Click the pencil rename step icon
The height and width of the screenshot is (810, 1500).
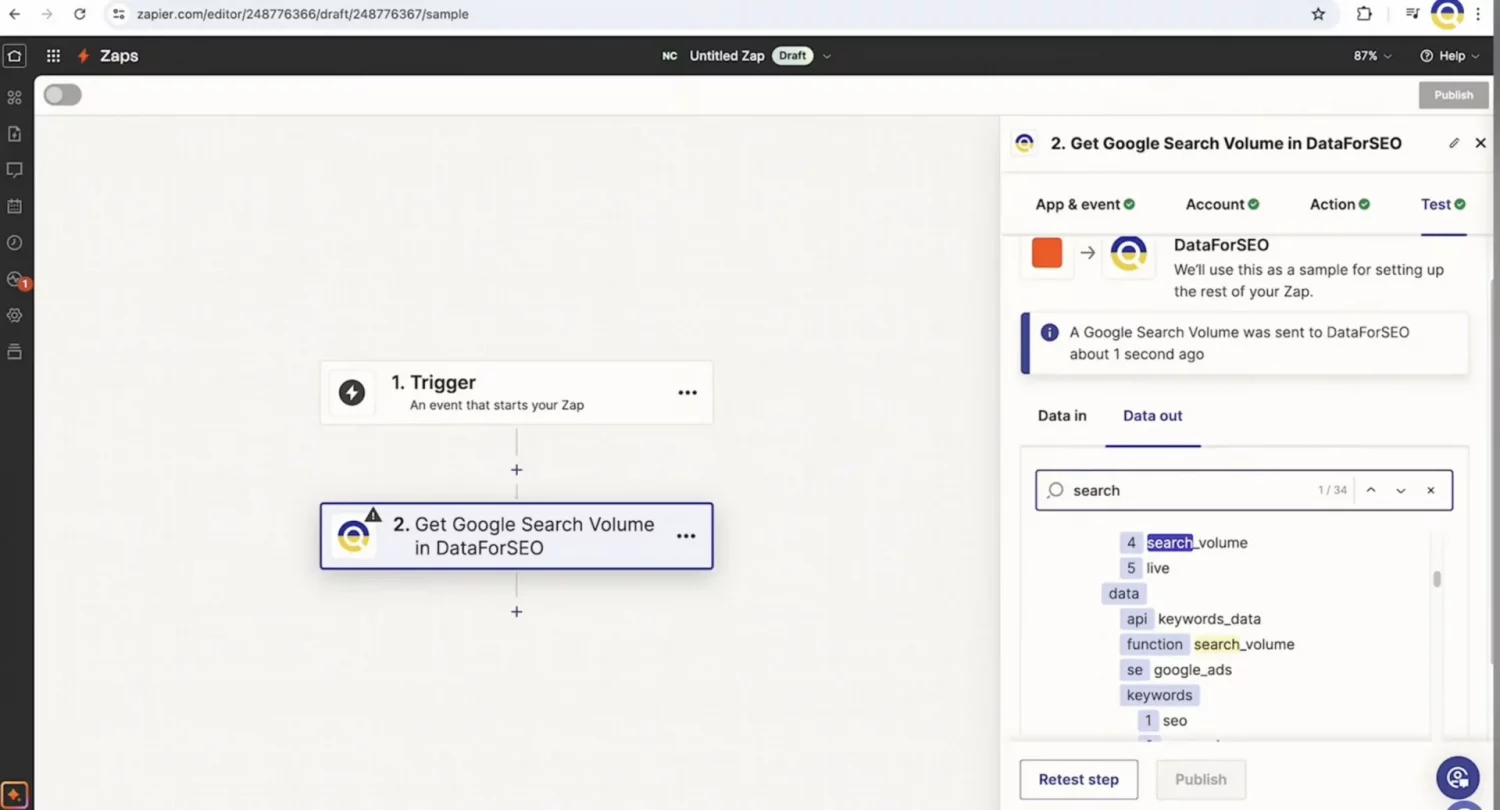coord(1454,143)
